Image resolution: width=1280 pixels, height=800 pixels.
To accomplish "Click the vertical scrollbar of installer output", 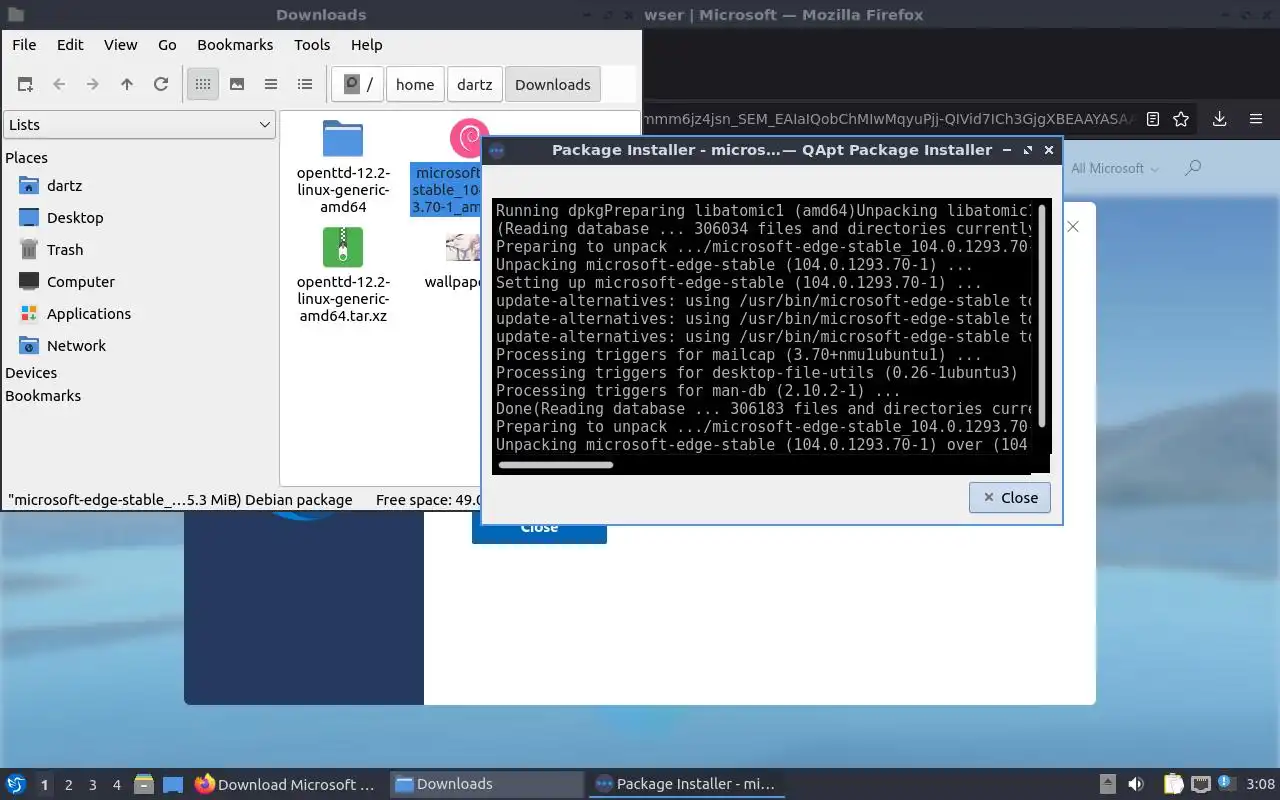I will 1043,315.
